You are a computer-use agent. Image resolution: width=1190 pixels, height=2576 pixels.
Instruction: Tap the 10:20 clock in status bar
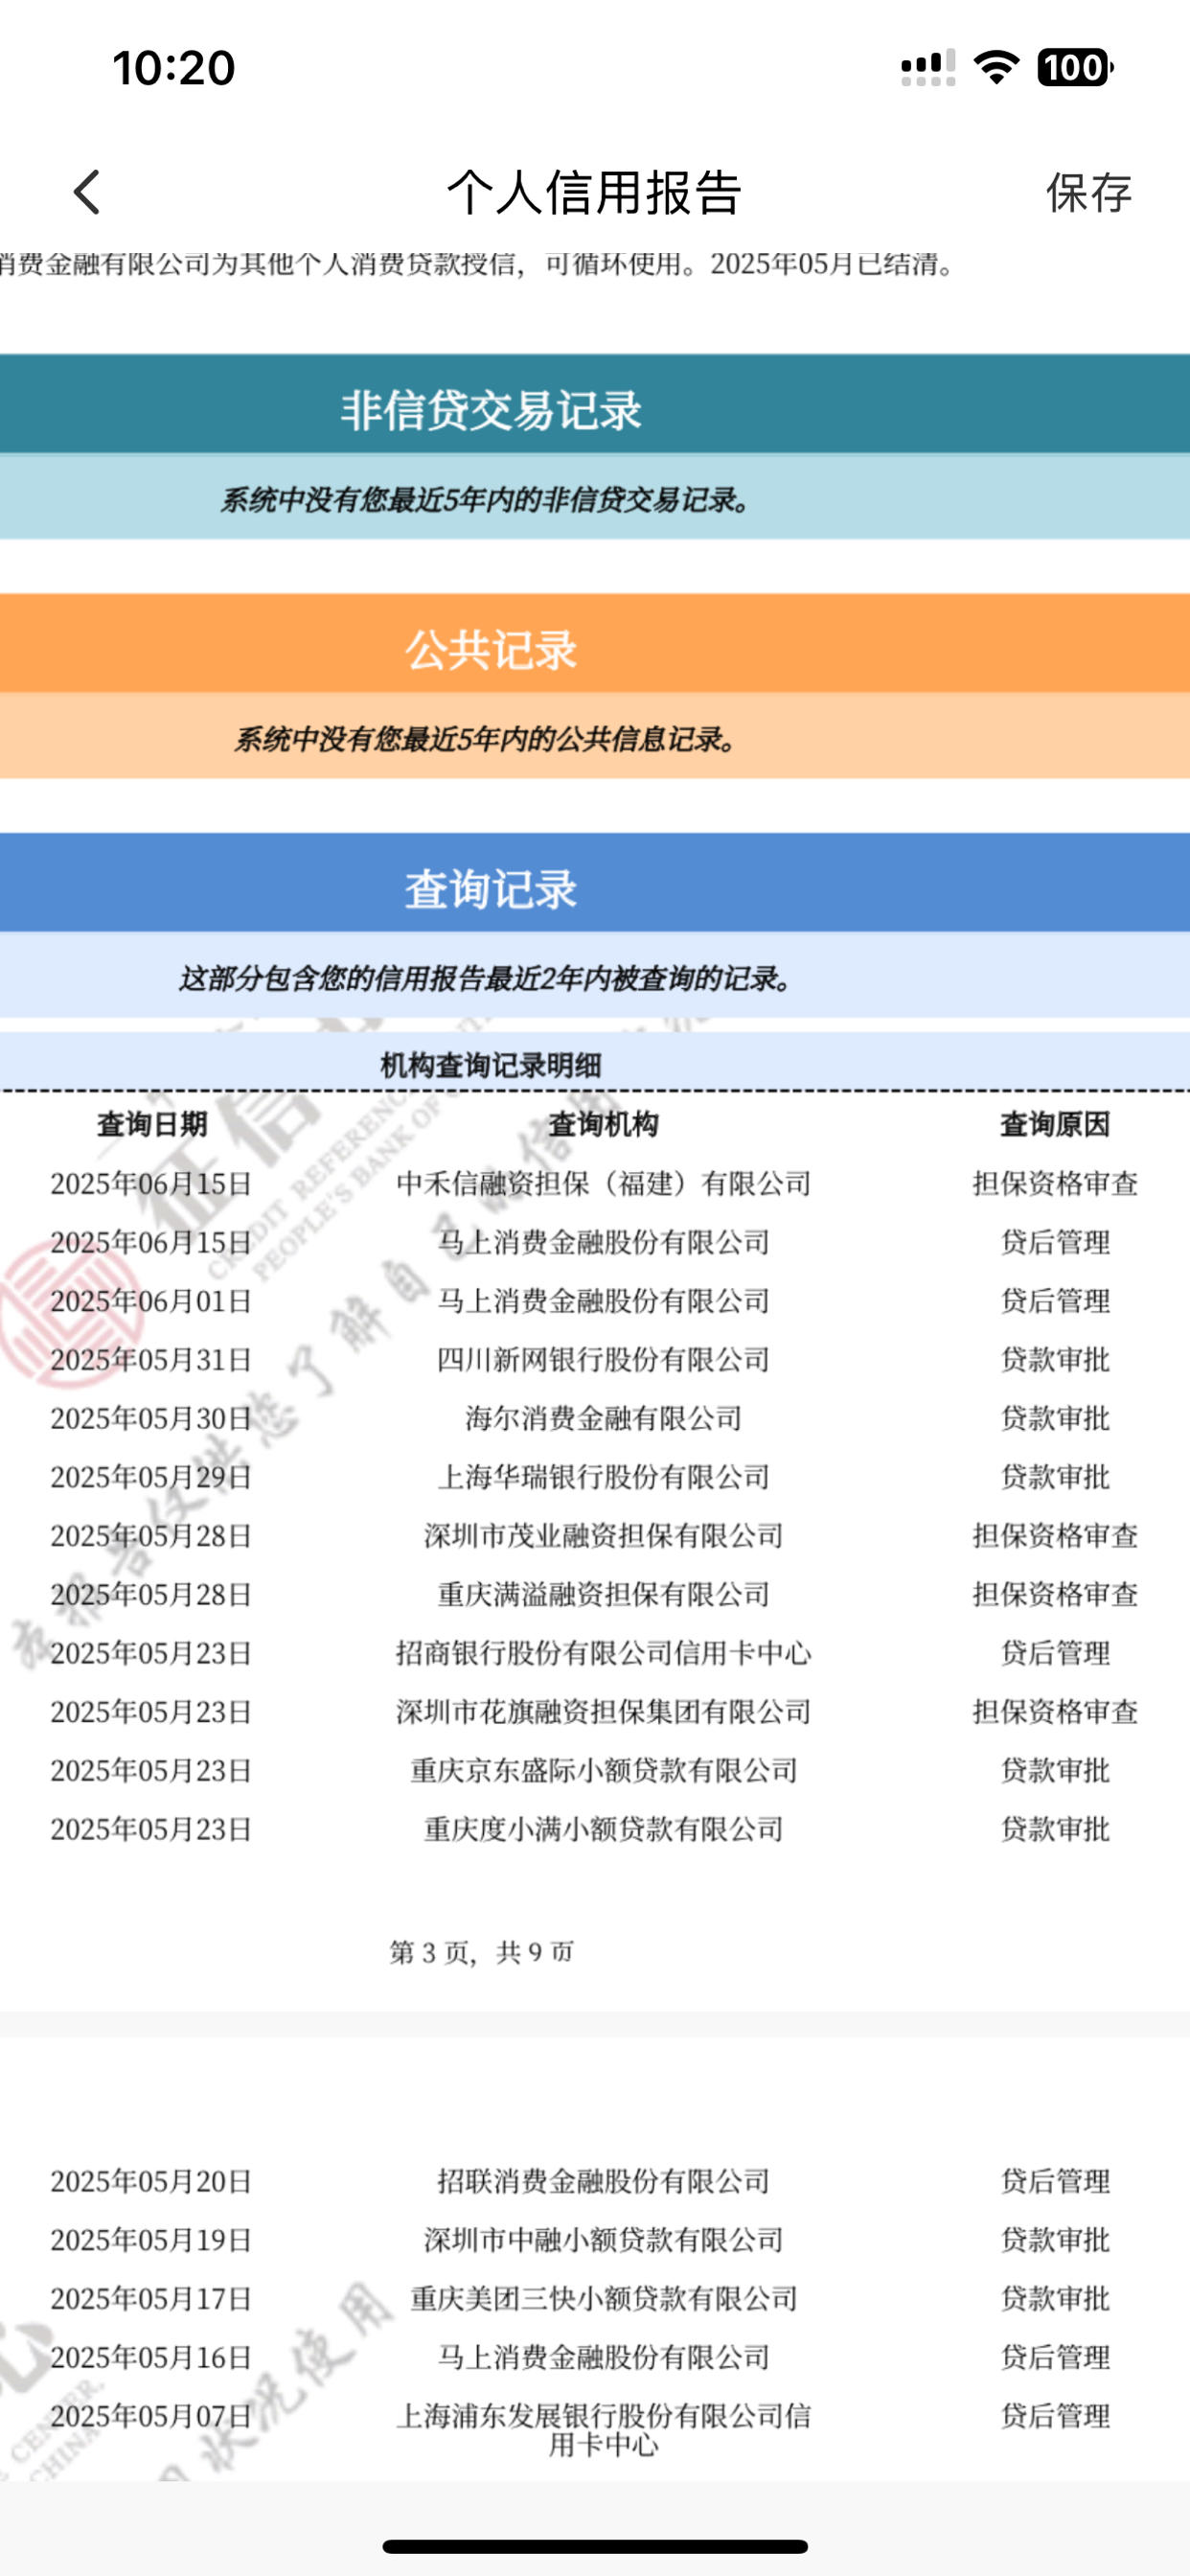click(x=173, y=68)
